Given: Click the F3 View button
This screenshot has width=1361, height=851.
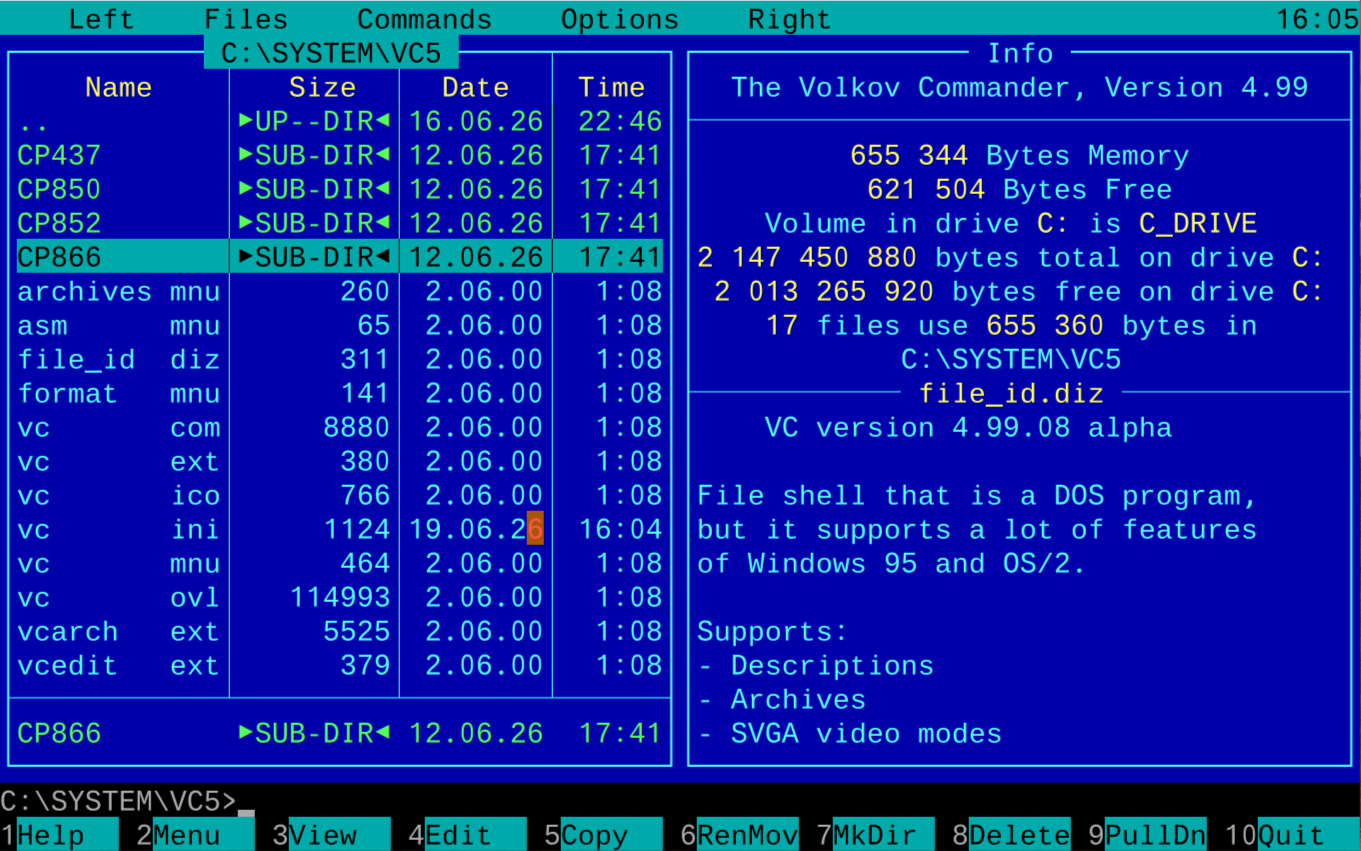Looking at the screenshot, I should [331, 835].
